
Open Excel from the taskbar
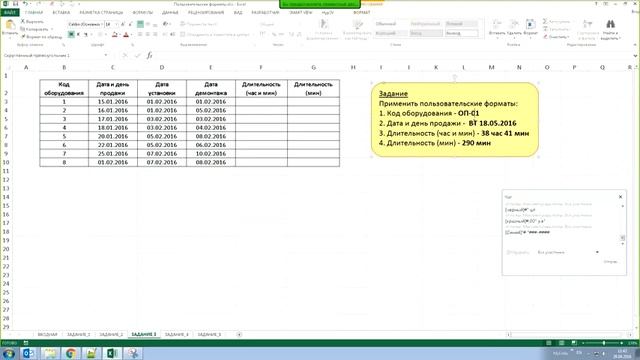[x=112, y=353]
